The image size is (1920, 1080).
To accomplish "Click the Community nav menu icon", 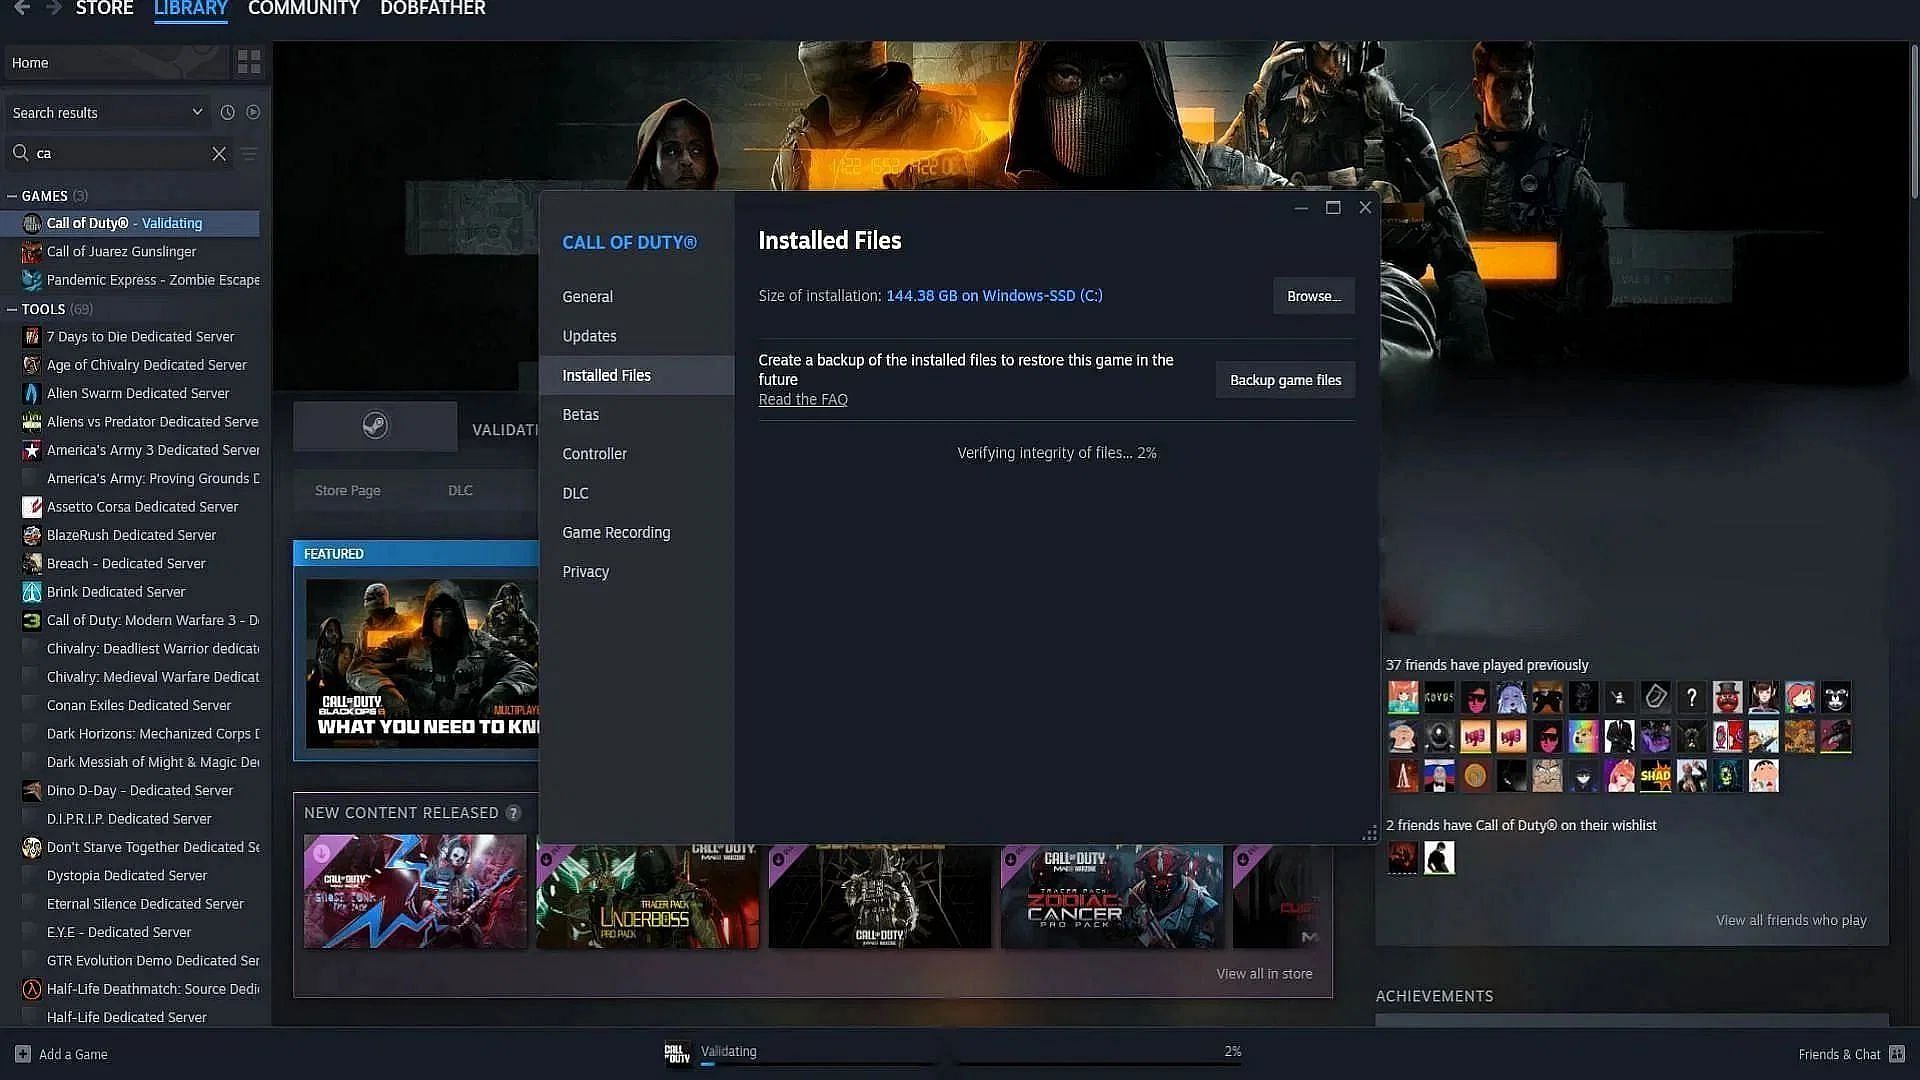I will 303,9.
